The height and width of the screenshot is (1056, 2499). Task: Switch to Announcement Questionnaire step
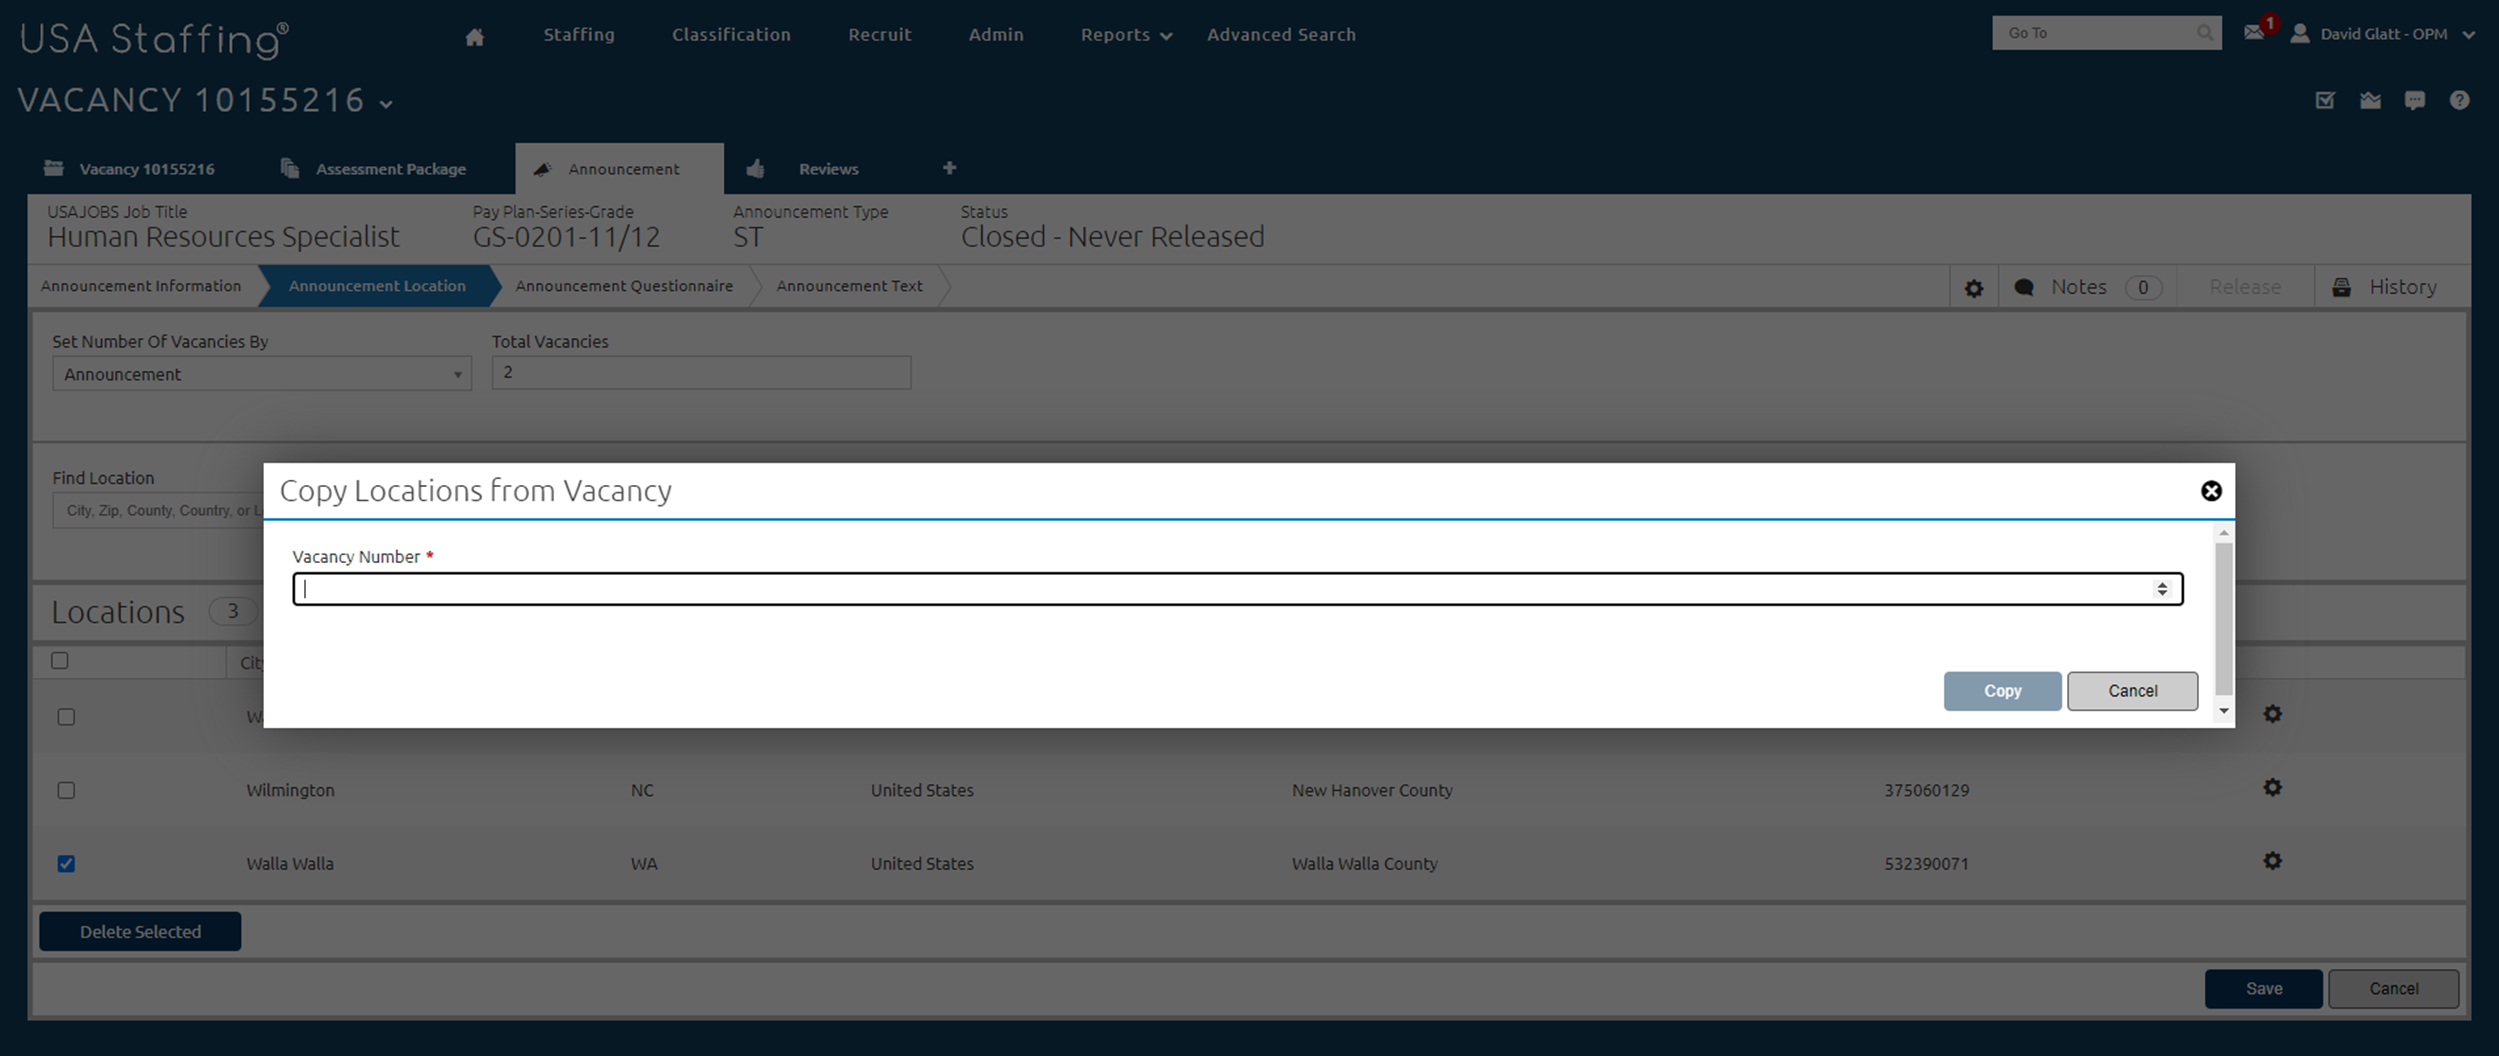tap(624, 286)
